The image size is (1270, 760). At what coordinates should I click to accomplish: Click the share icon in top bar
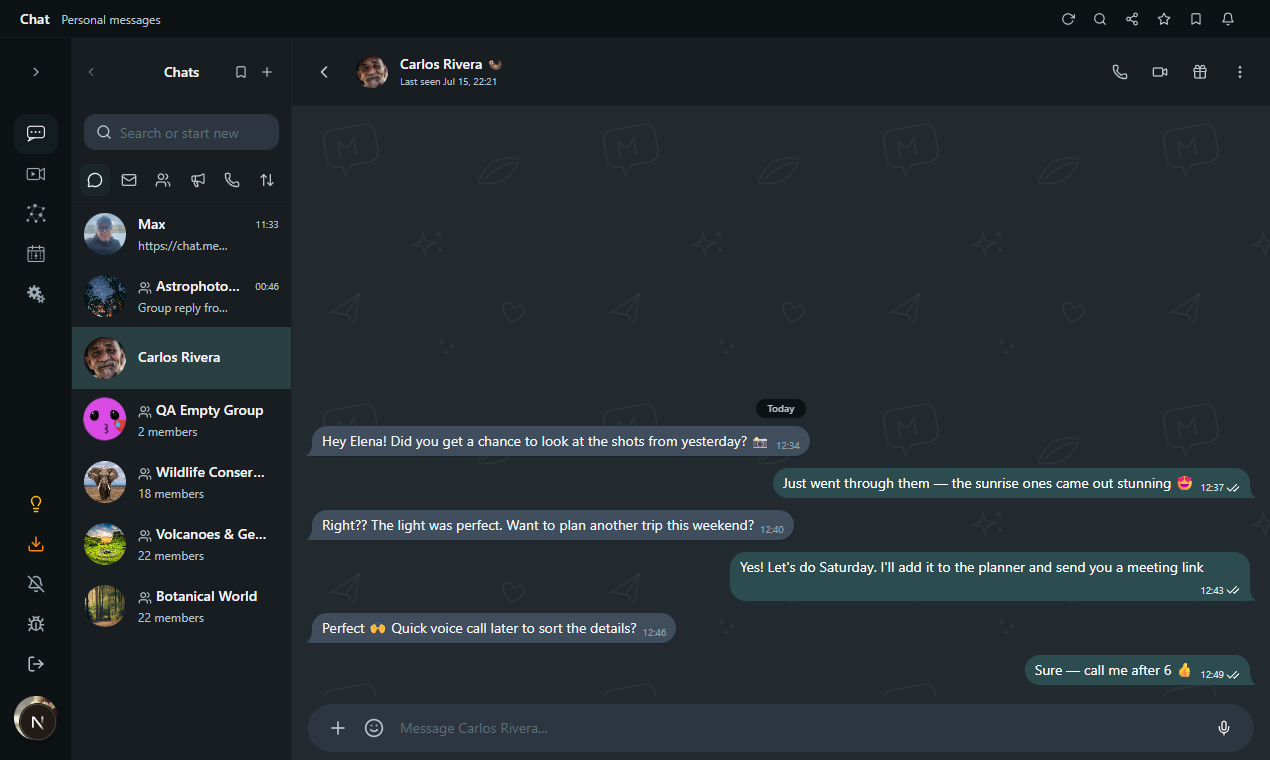1132,19
